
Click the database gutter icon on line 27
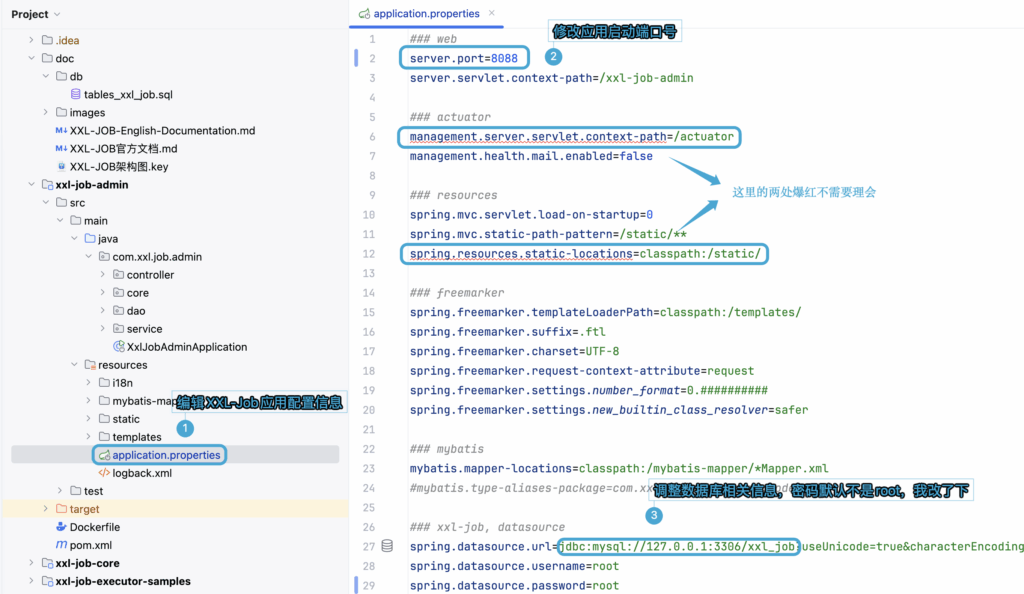click(387, 547)
